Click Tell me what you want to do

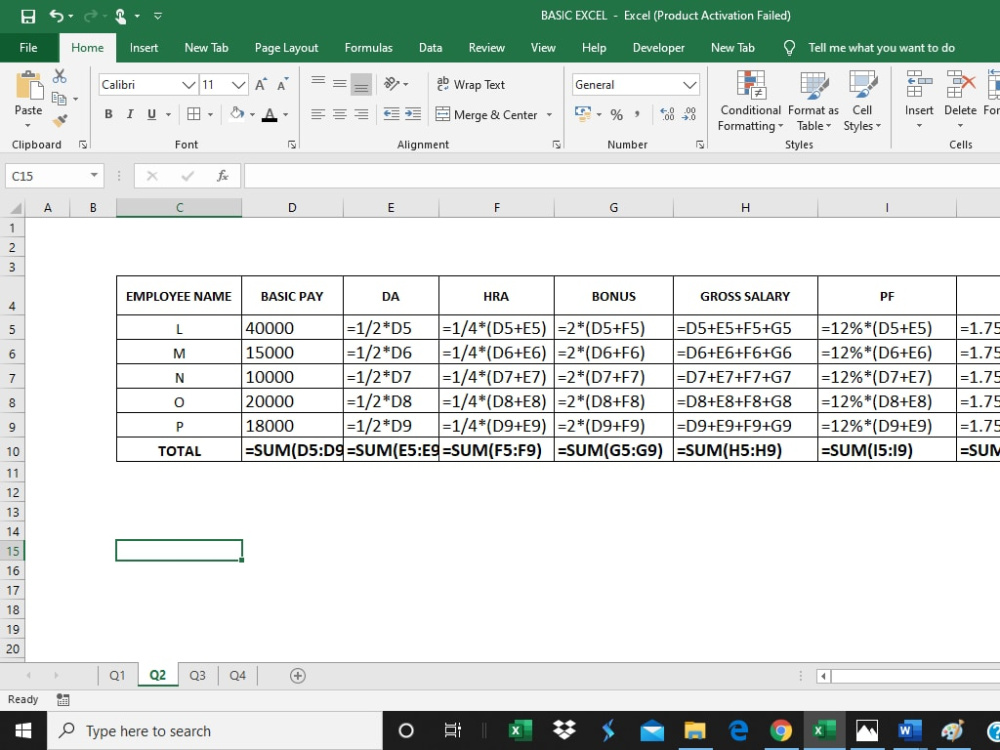tap(881, 48)
